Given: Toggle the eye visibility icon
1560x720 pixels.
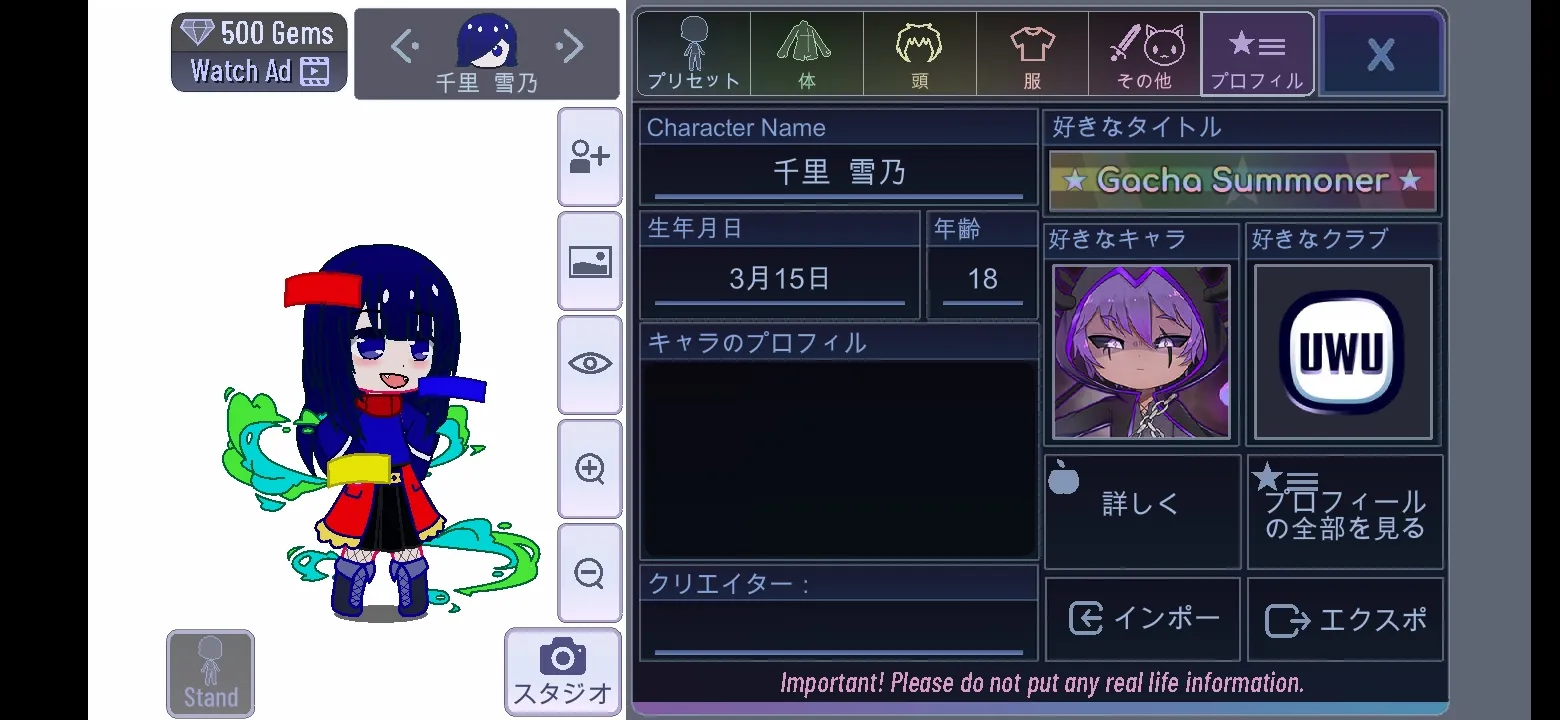Looking at the screenshot, I should [x=589, y=365].
